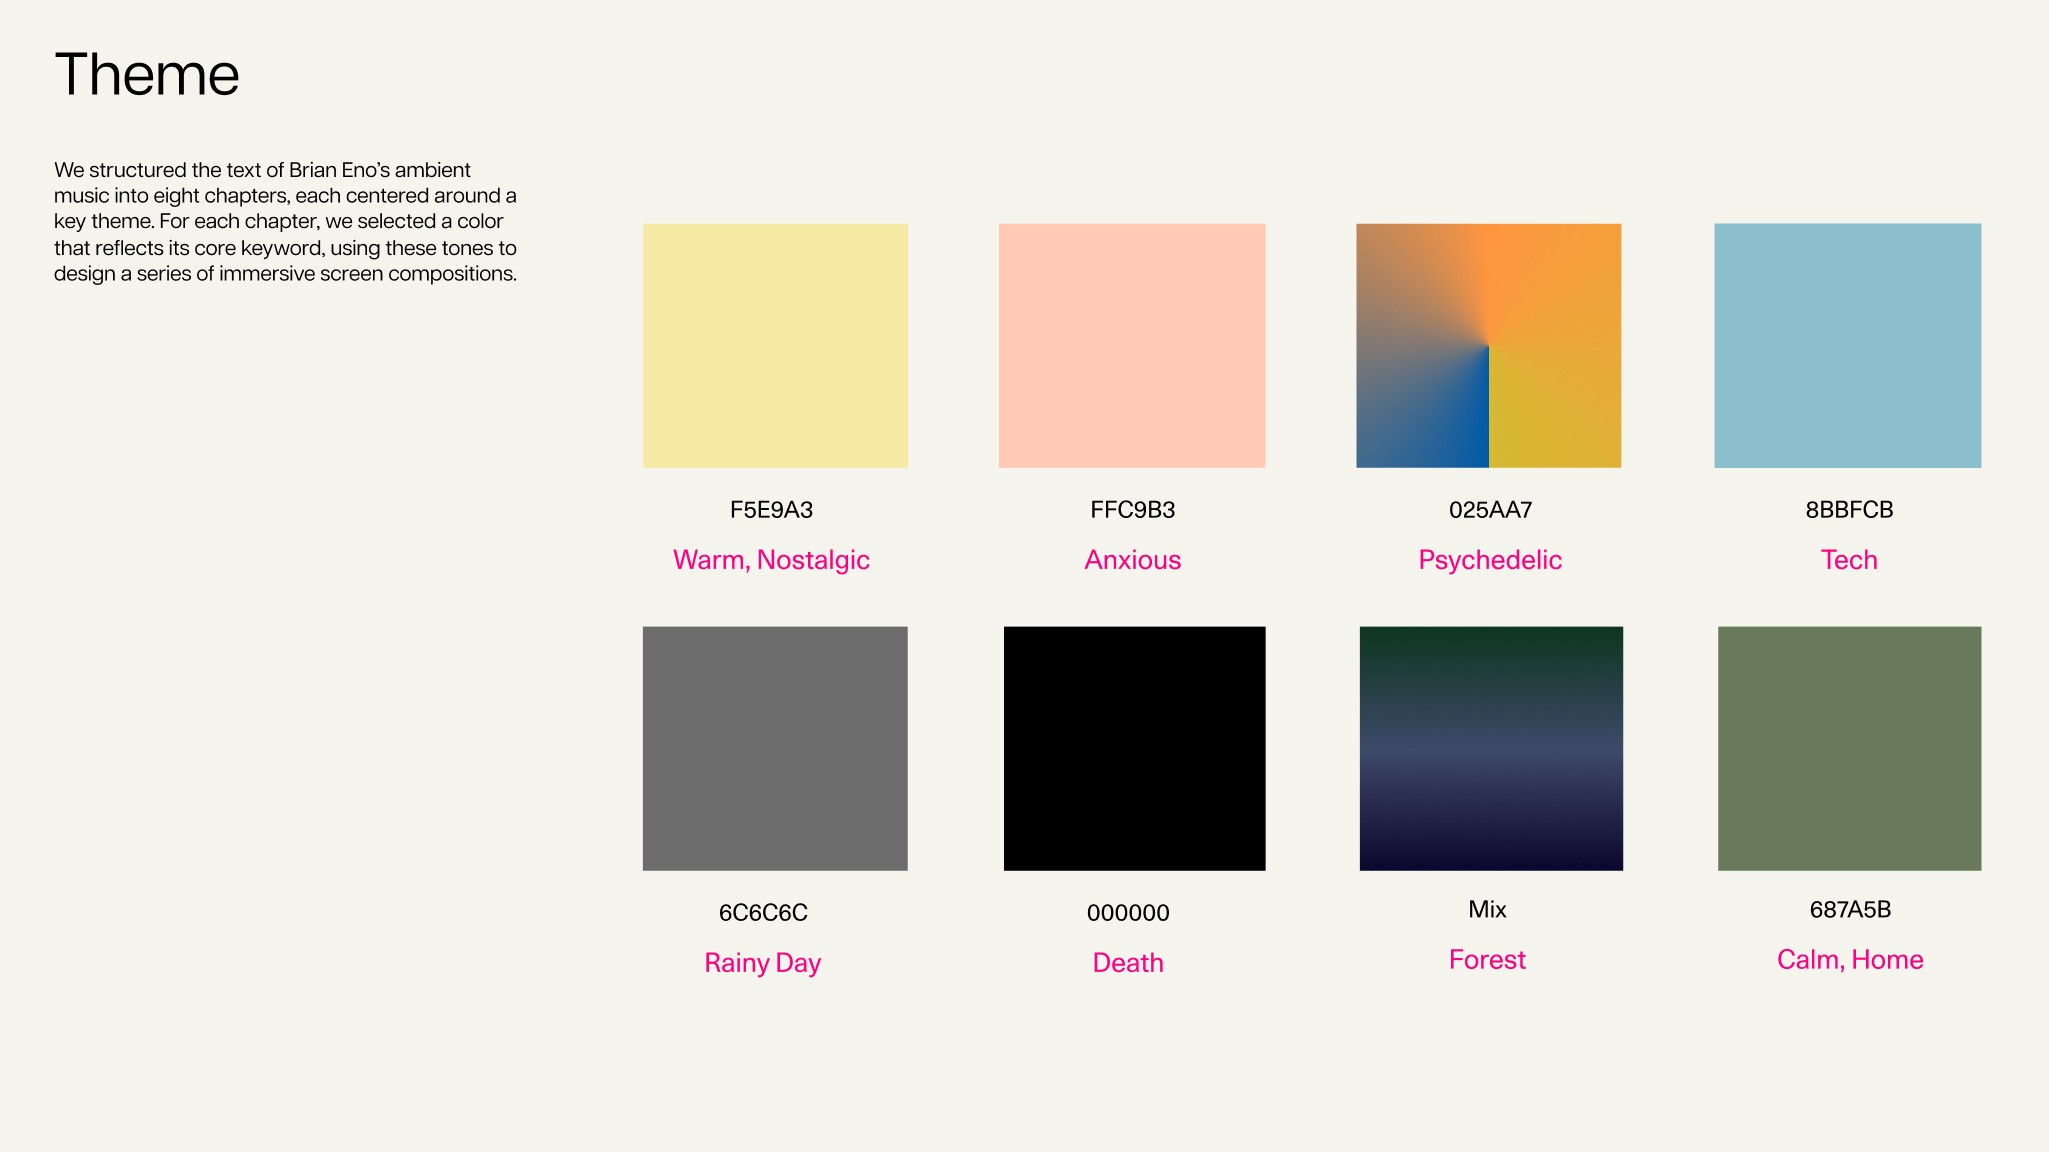Select the Psychedelic label text
The image size is (2049, 1152).
1490,560
